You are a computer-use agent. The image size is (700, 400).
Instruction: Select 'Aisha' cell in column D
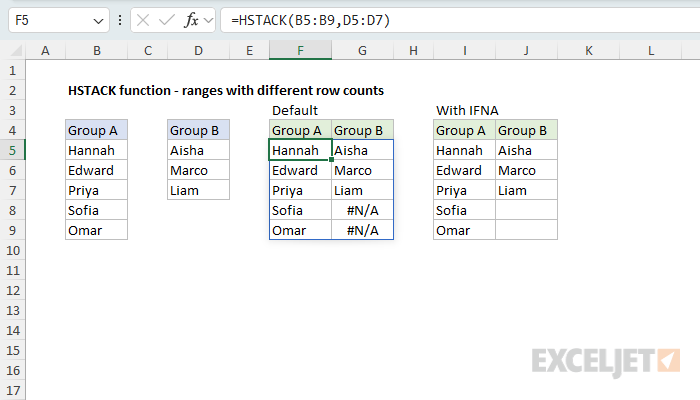[x=199, y=150]
